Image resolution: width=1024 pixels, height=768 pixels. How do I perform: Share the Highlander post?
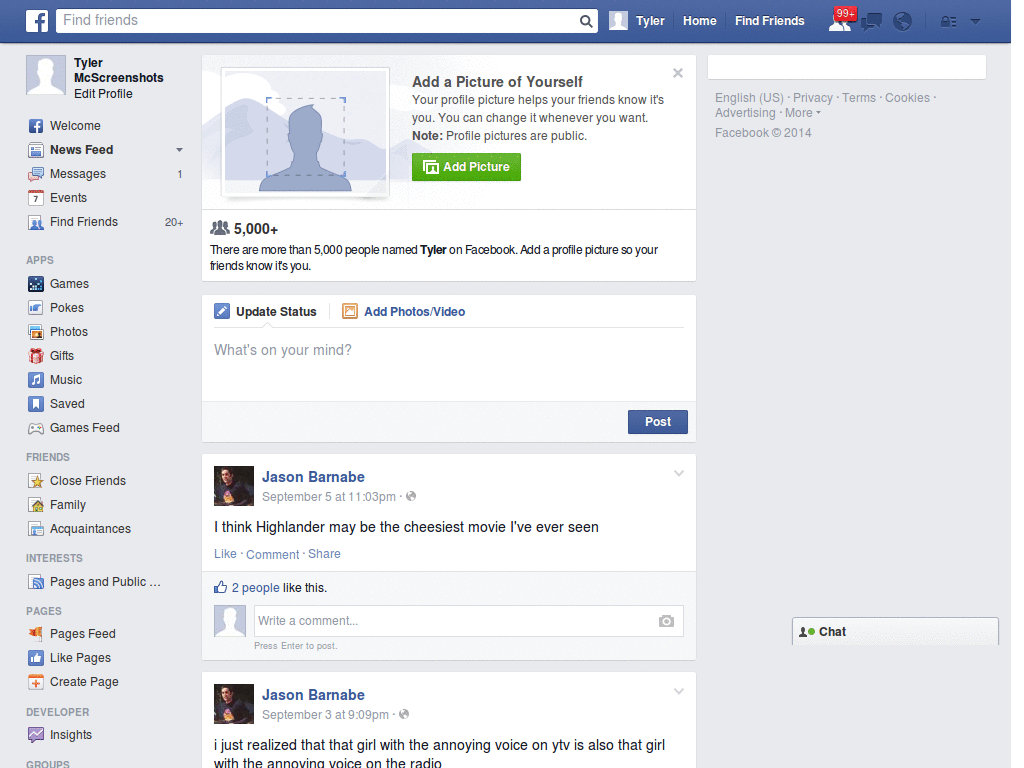[x=324, y=554]
